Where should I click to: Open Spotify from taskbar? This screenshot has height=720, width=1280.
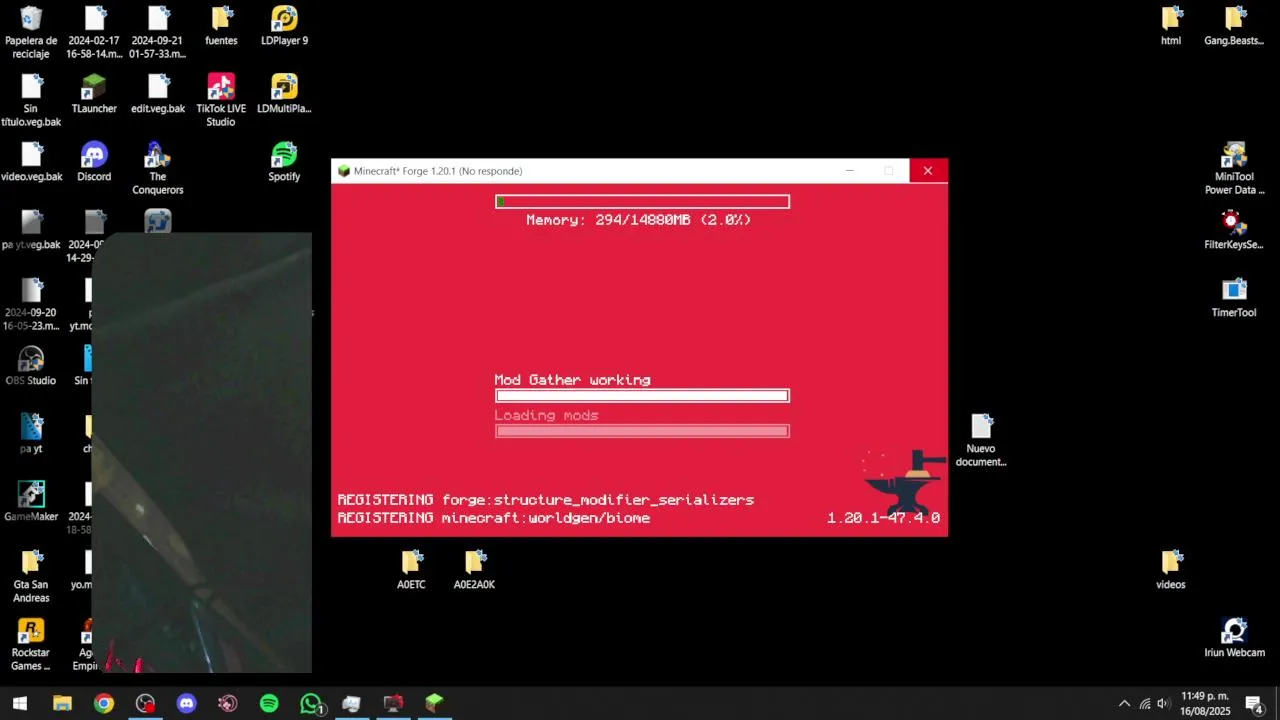click(x=269, y=703)
